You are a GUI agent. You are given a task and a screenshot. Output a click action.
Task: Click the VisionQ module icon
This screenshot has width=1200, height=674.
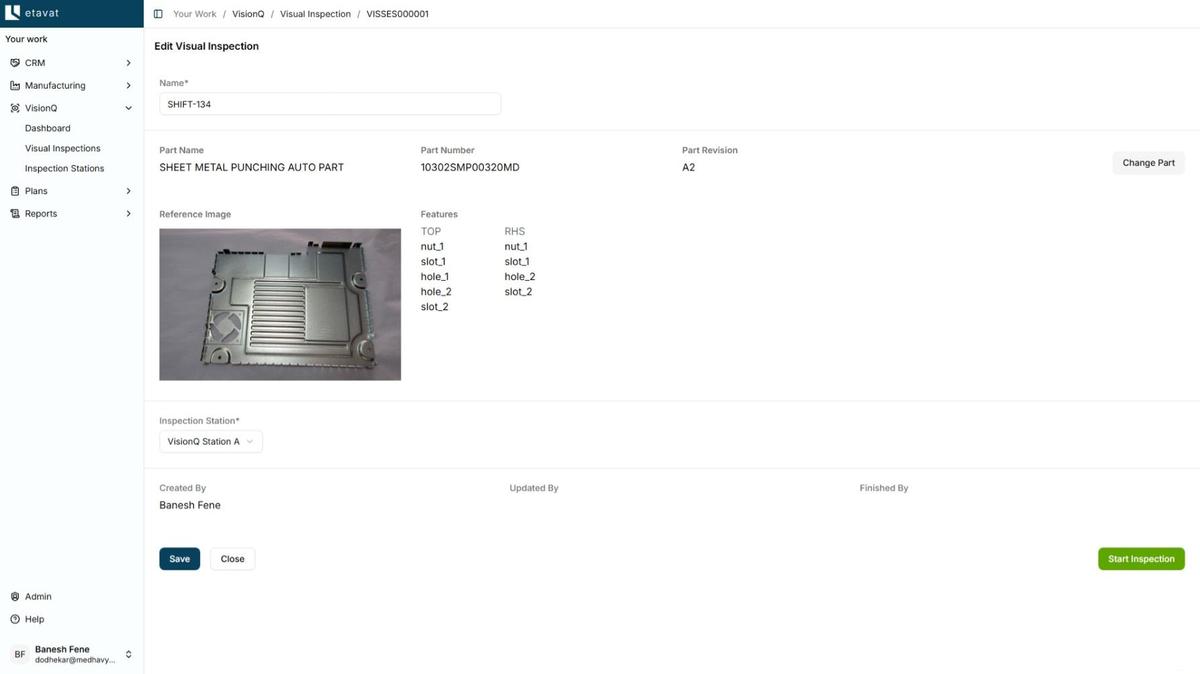point(14,108)
